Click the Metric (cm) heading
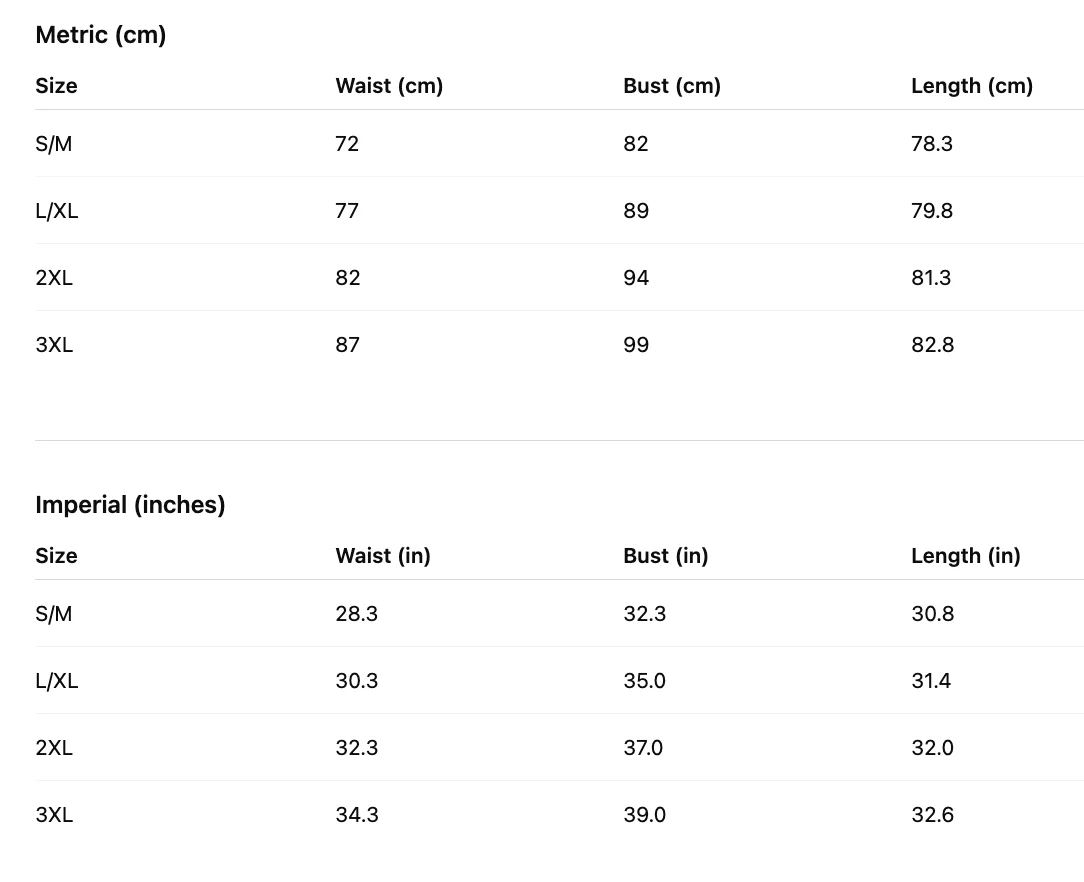Viewport: 1084px width, 882px height. [x=101, y=35]
